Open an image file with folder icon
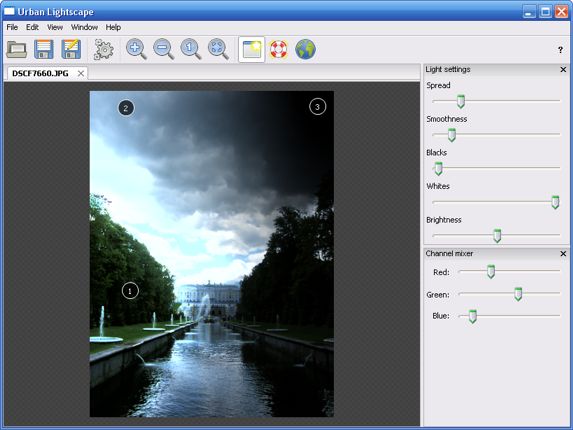This screenshot has height=430, width=573. [17, 49]
